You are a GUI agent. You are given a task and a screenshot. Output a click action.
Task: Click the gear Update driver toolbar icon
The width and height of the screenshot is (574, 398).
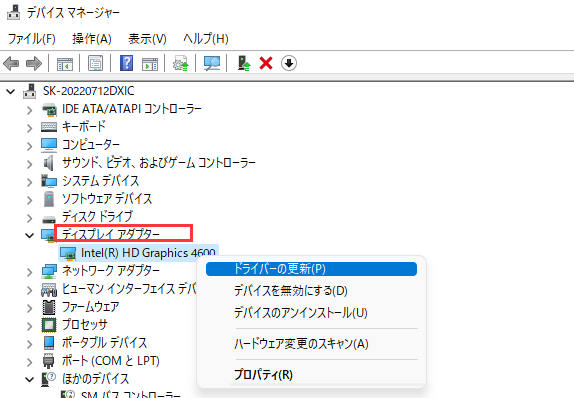click(x=180, y=63)
